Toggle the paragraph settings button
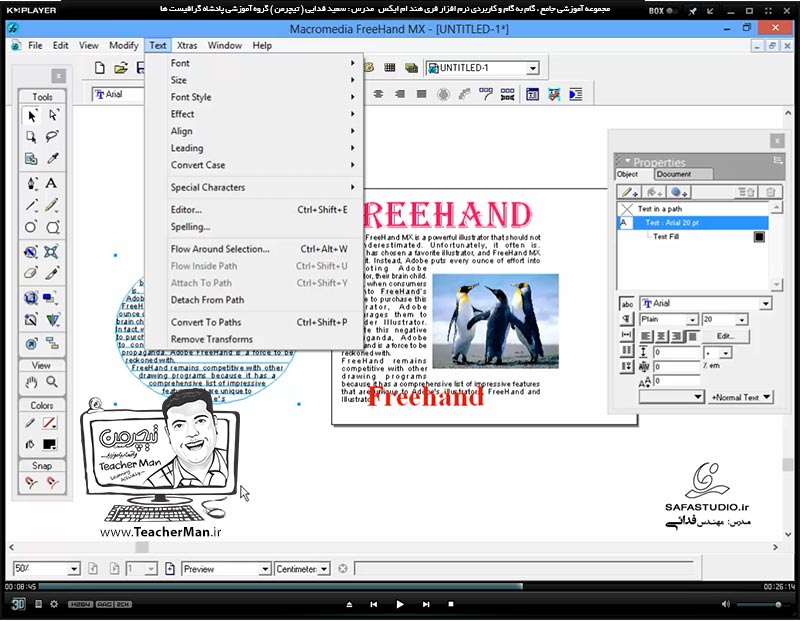Viewport: 800px width, 621px height. [x=627, y=319]
